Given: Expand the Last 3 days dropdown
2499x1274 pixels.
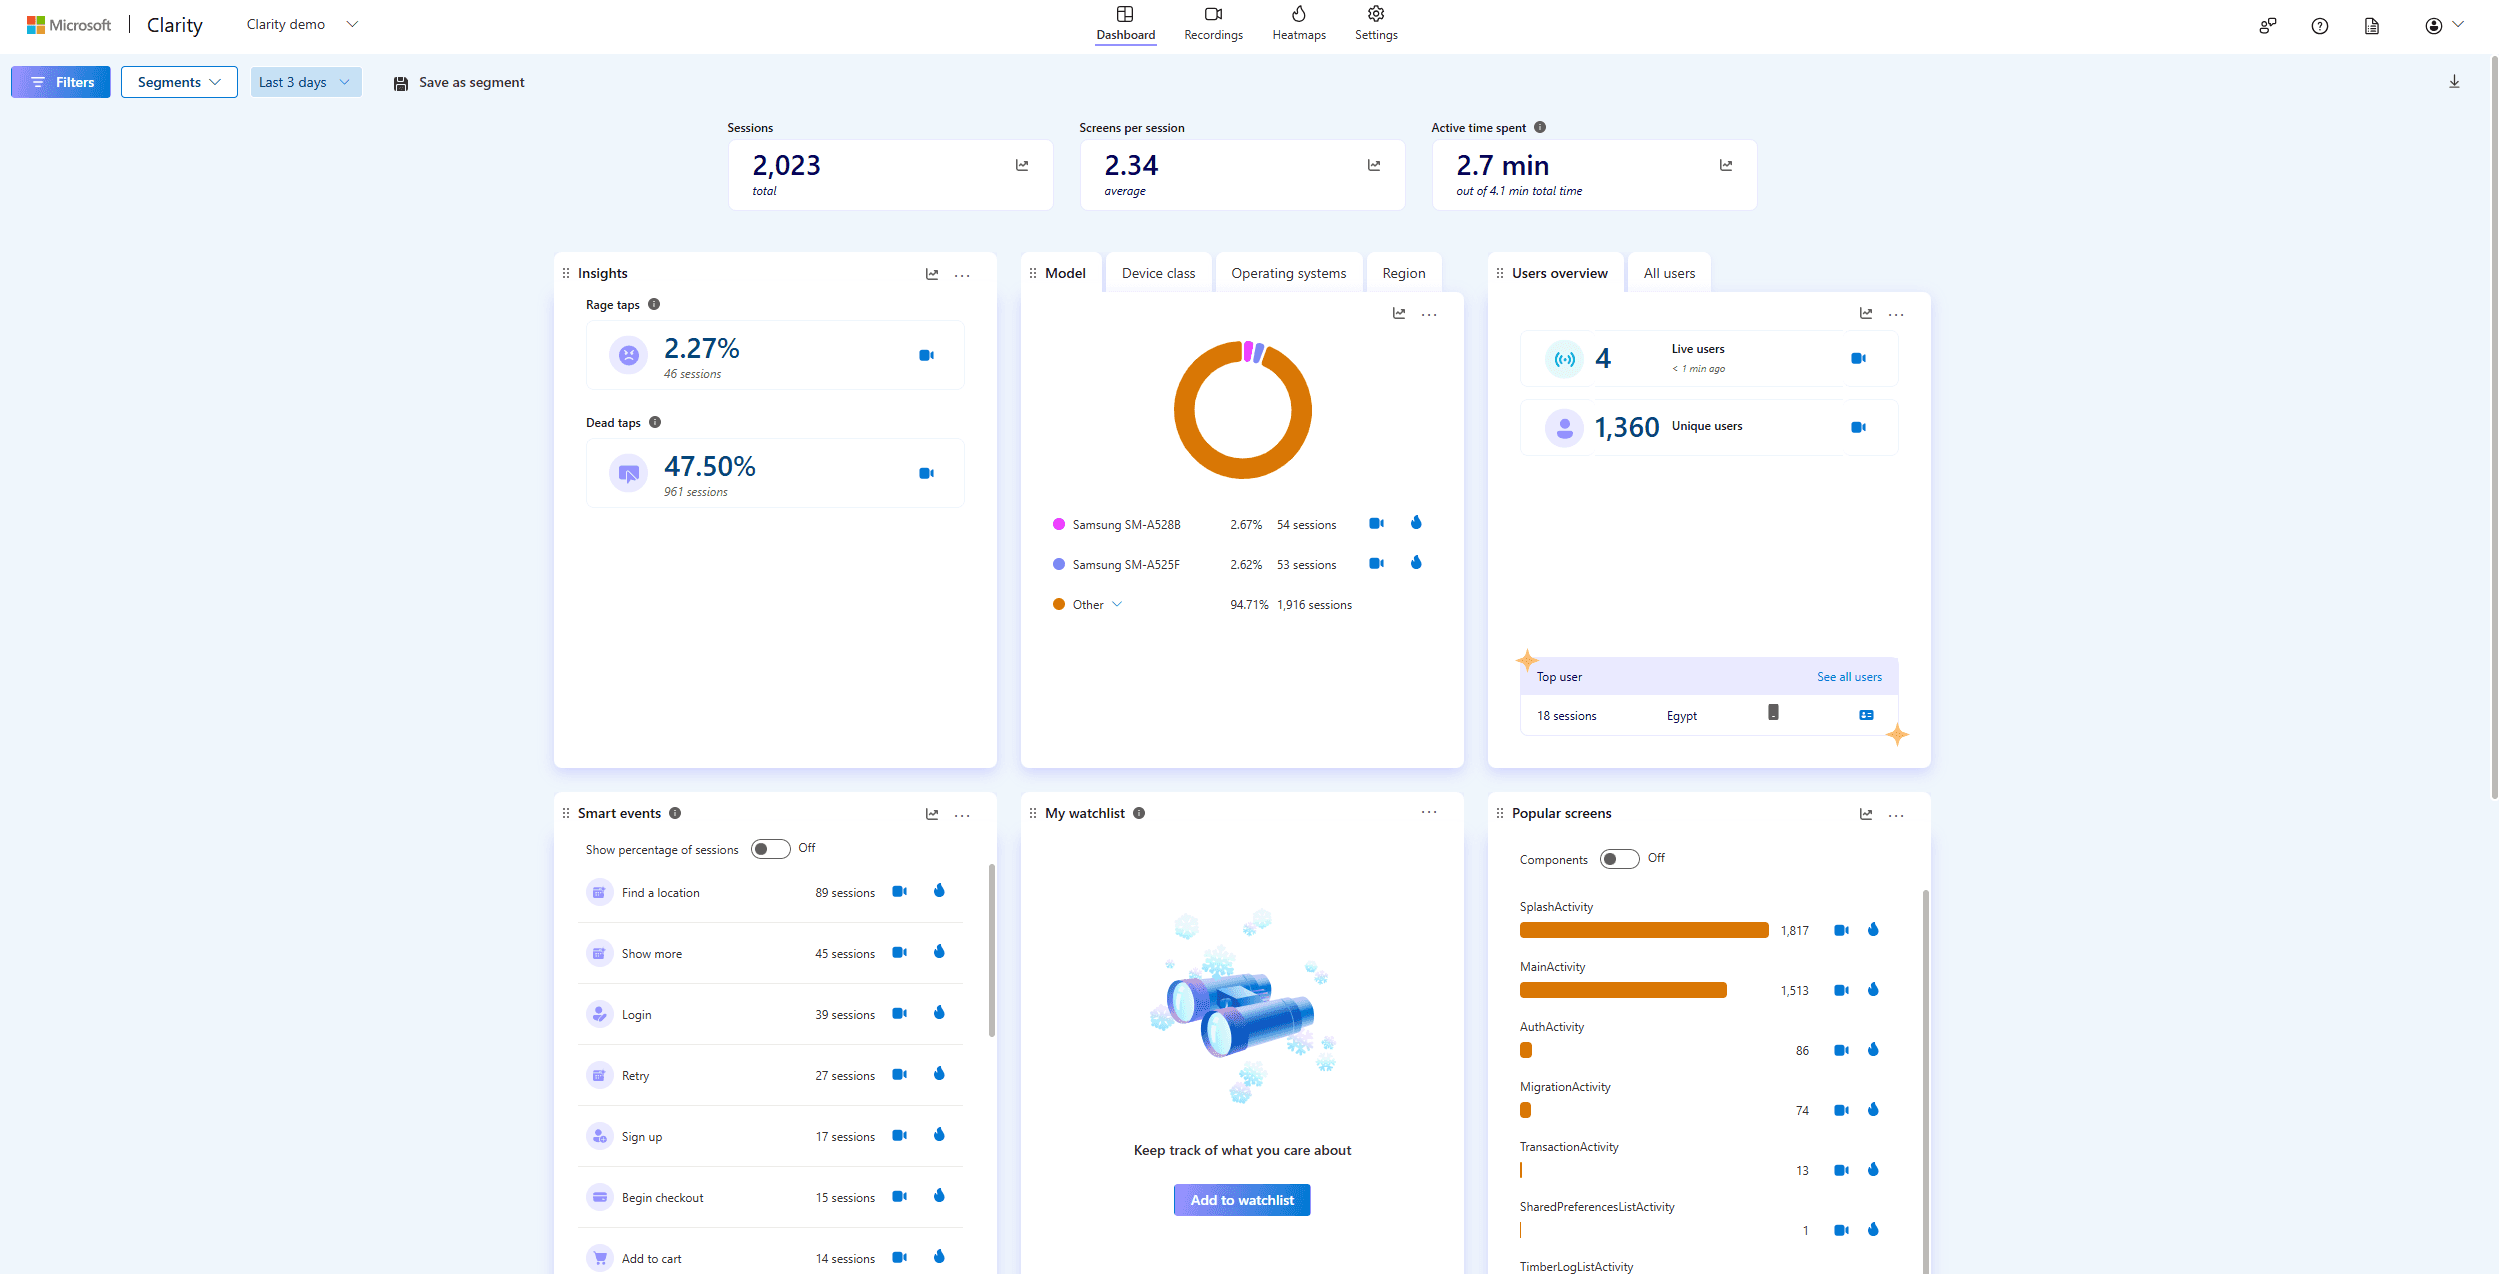Looking at the screenshot, I should [305, 82].
